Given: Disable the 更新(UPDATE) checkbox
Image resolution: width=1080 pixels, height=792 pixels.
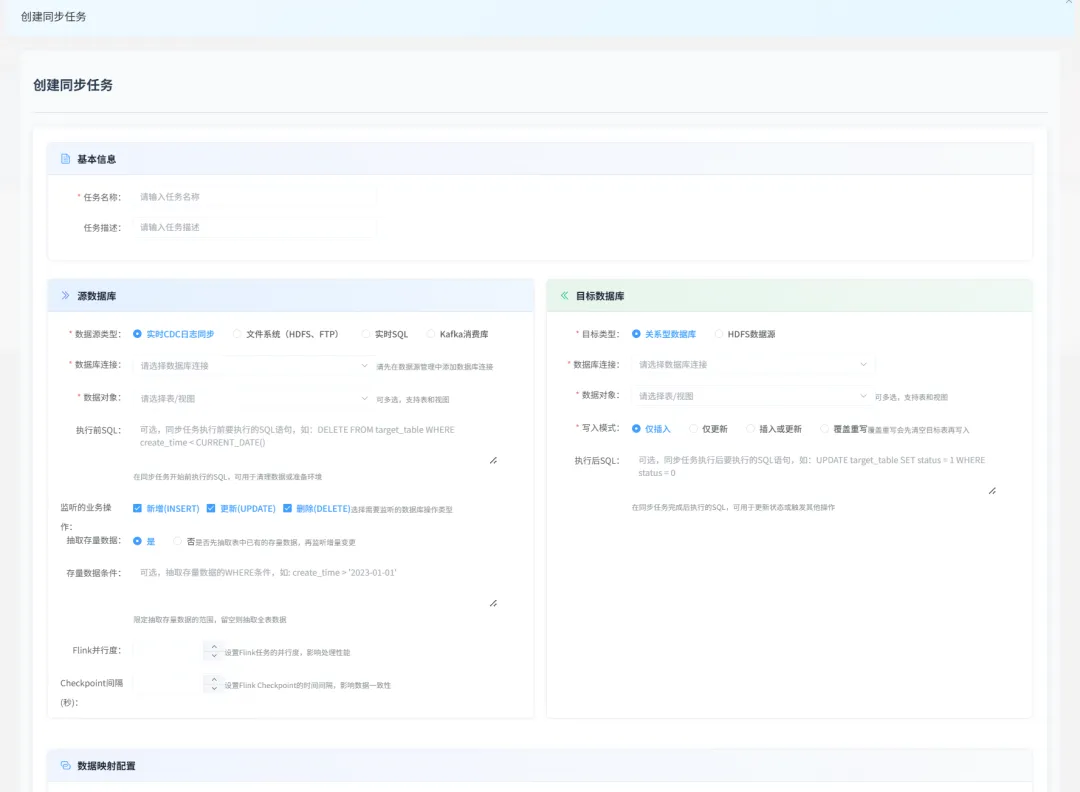Looking at the screenshot, I should (212, 508).
